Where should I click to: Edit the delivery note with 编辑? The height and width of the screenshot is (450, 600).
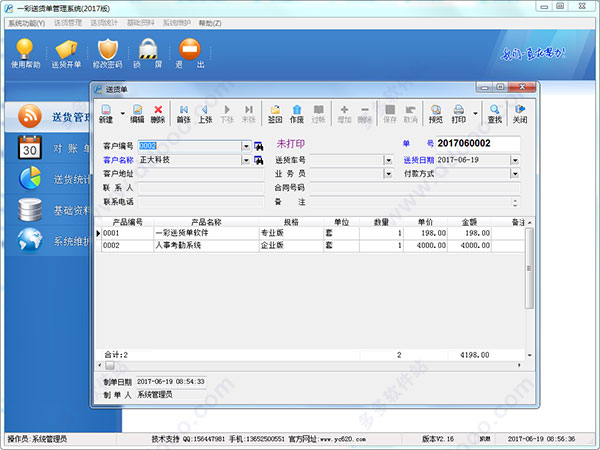[137, 114]
